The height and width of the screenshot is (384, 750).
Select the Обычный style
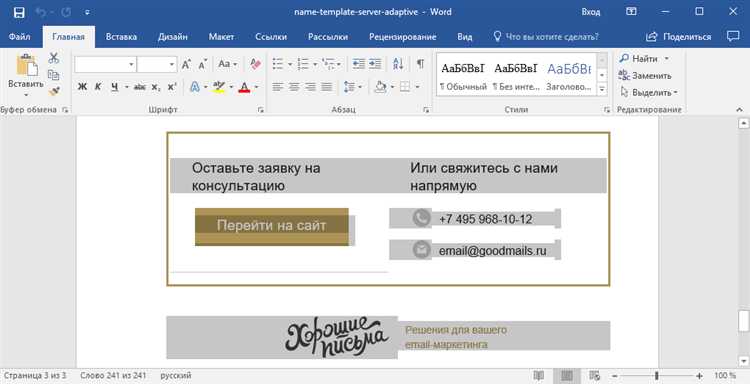coord(463,76)
